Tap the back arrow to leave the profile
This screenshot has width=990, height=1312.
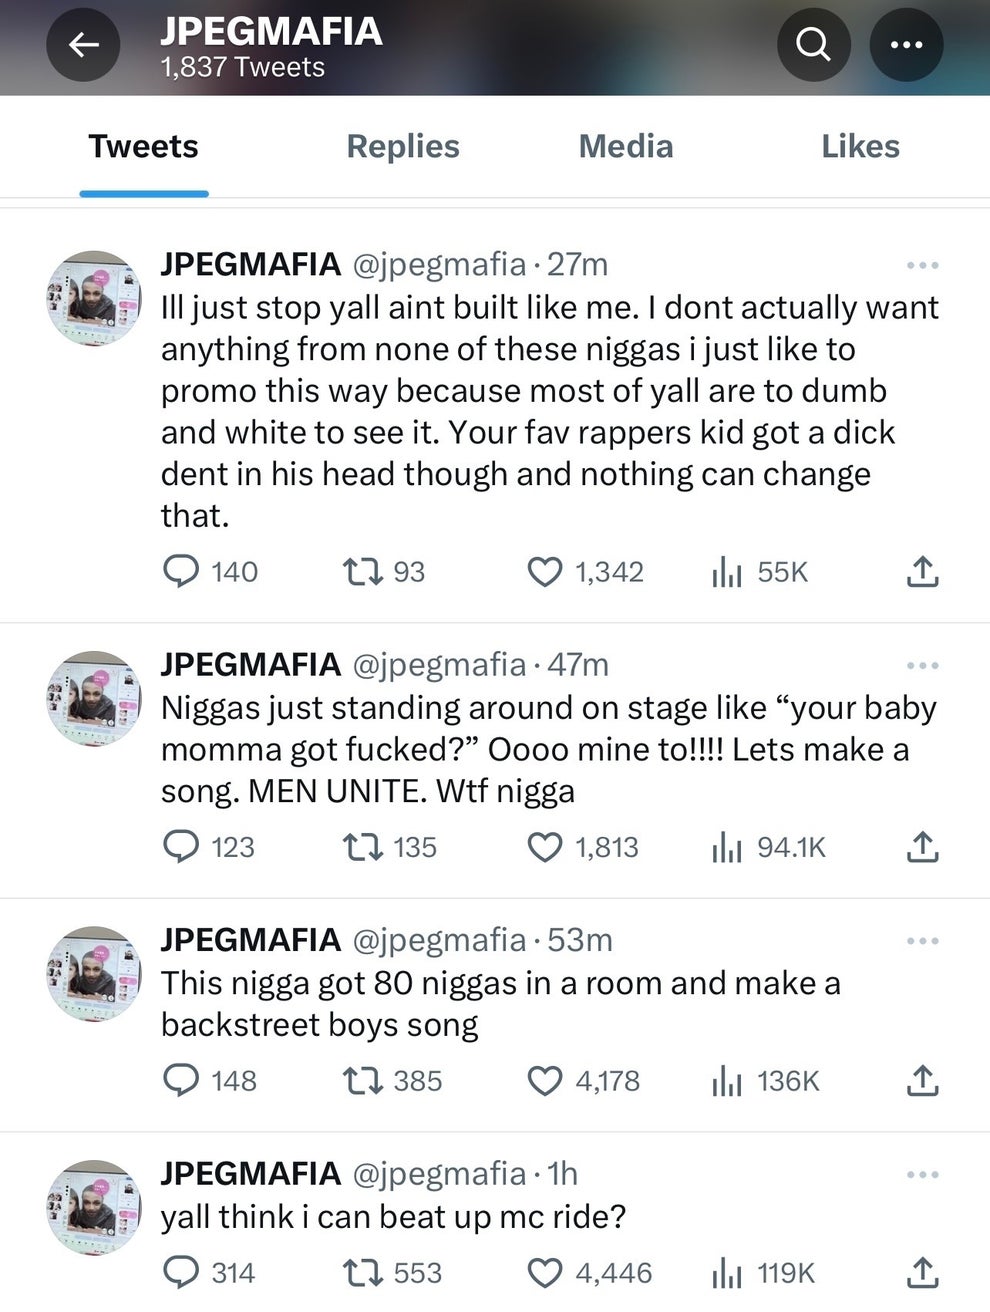84,44
